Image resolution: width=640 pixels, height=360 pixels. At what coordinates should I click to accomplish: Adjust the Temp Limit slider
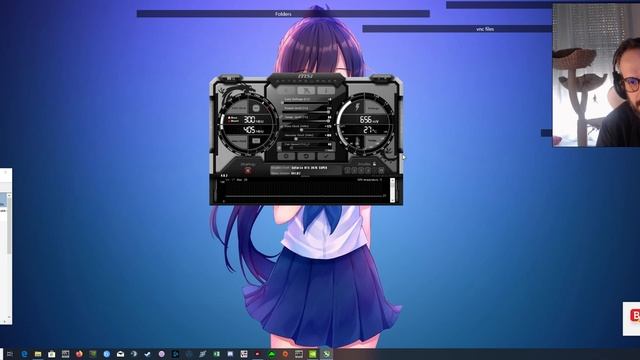coord(306,121)
